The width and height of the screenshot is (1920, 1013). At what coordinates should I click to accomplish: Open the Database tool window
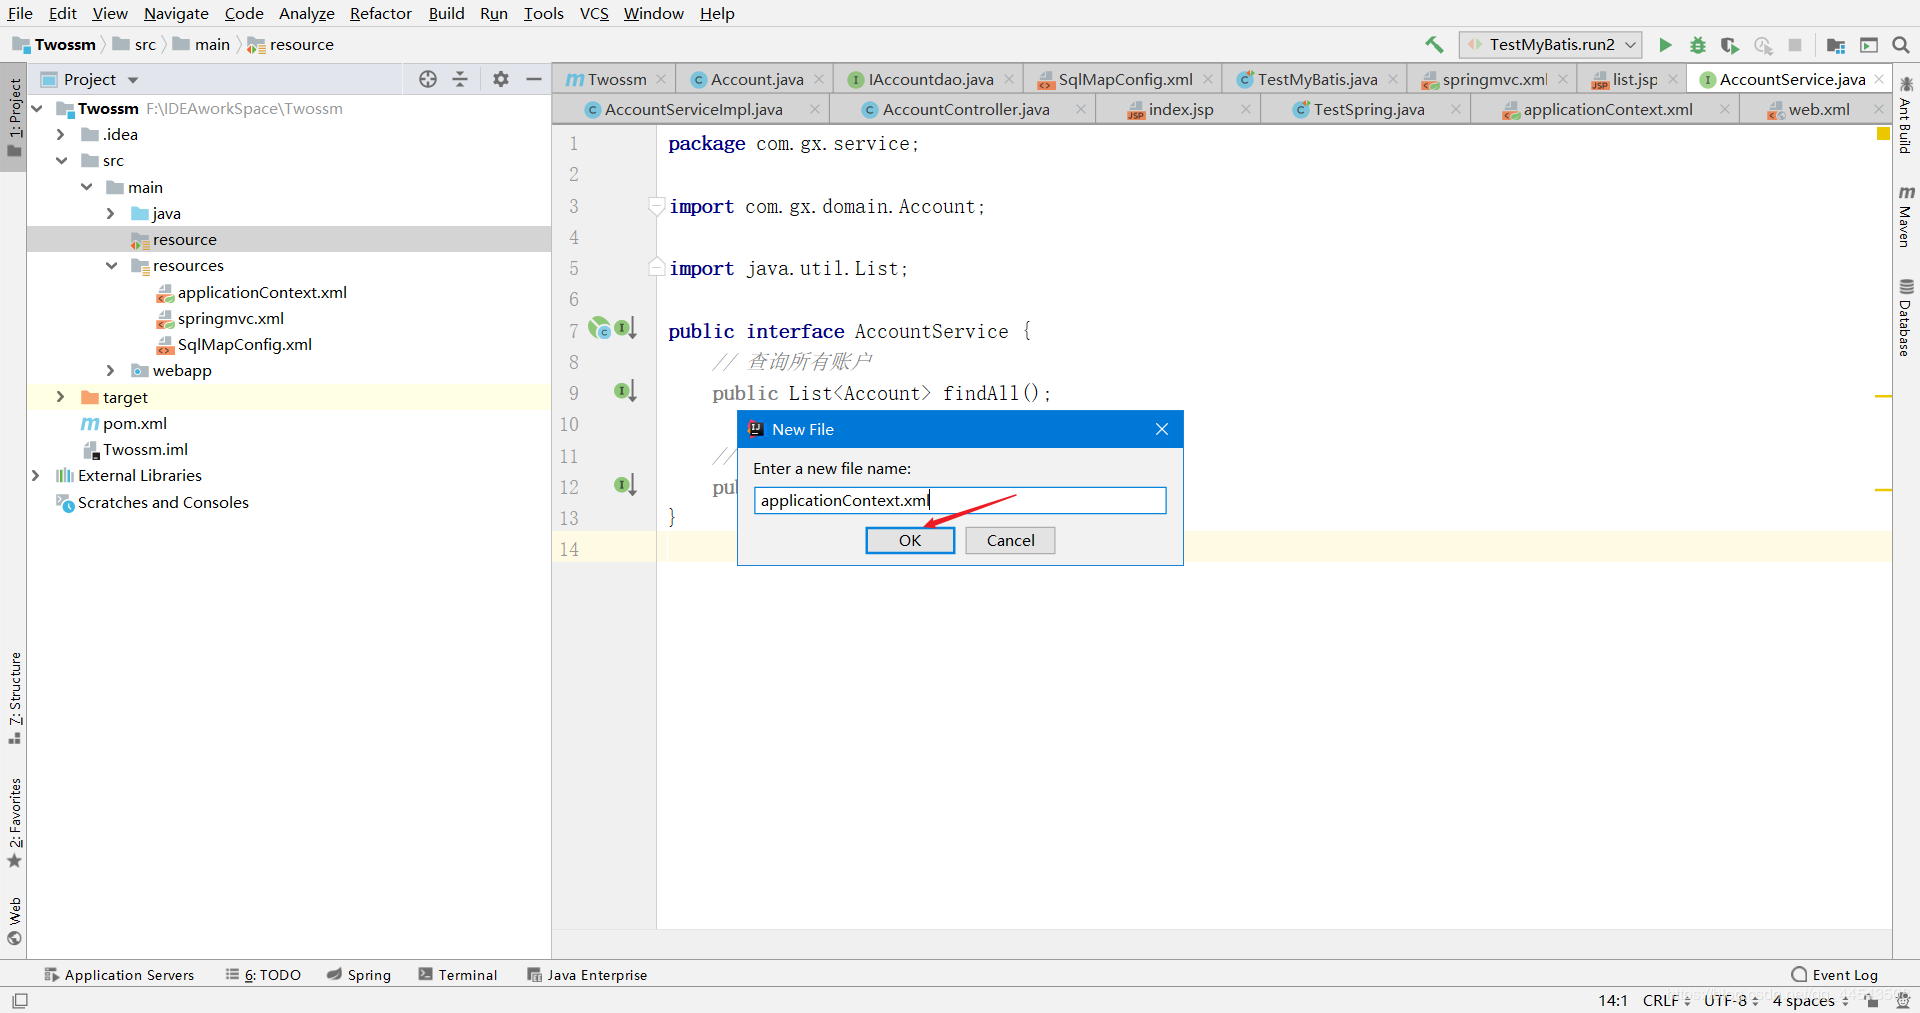tap(1906, 317)
